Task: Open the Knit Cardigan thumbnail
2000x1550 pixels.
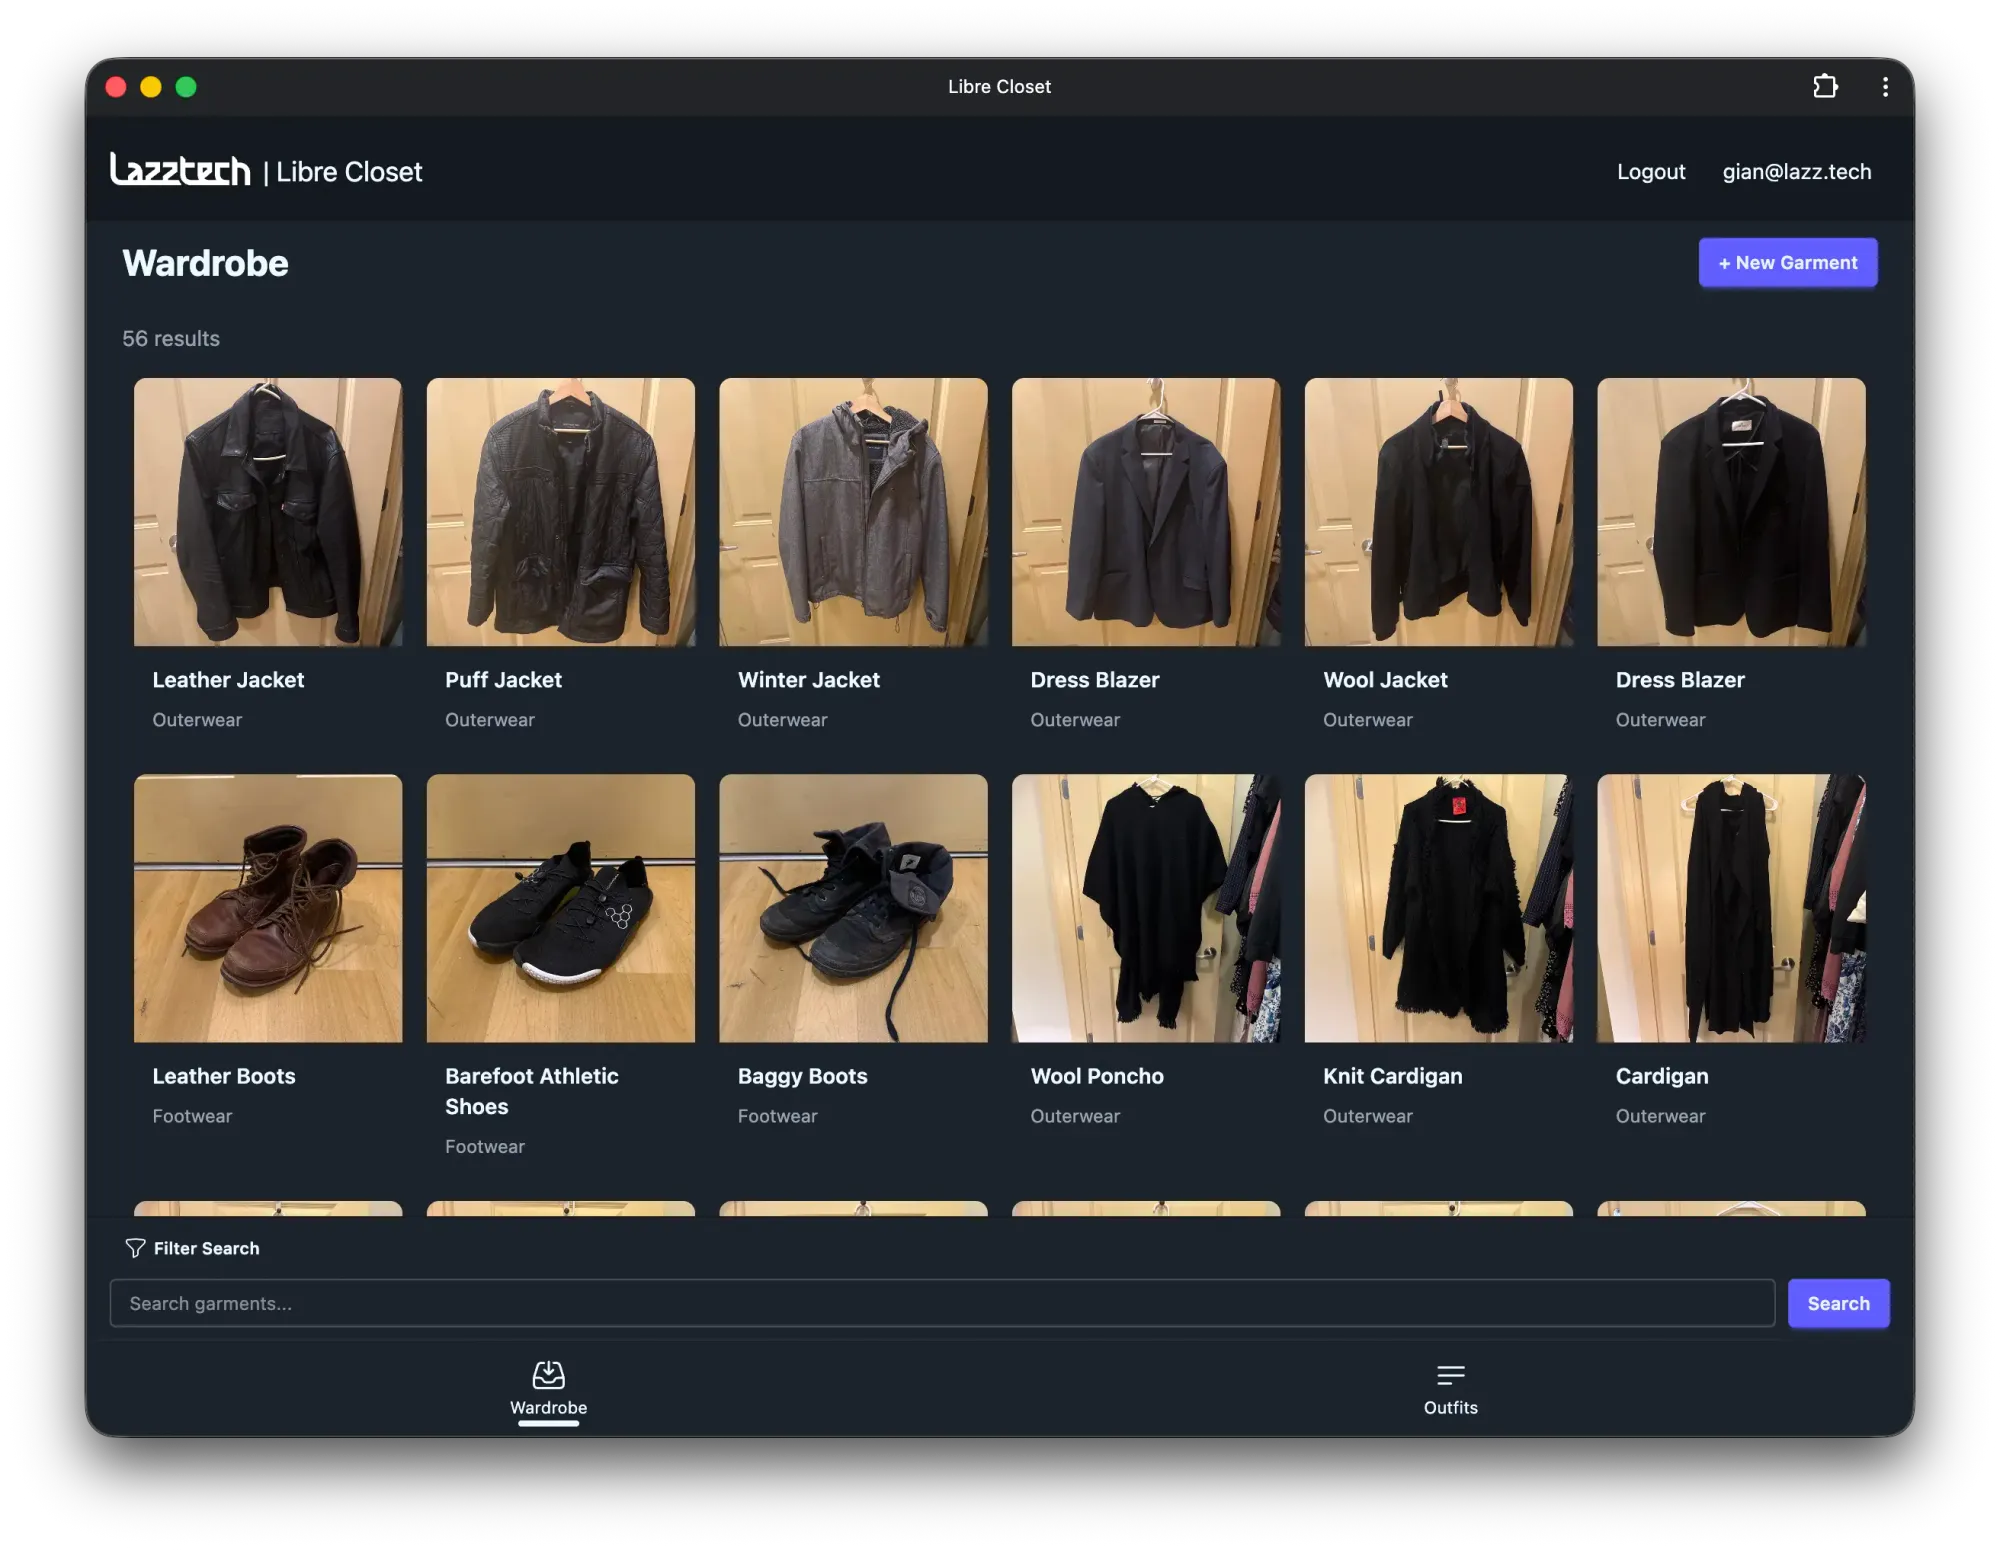Action: pos(1438,909)
